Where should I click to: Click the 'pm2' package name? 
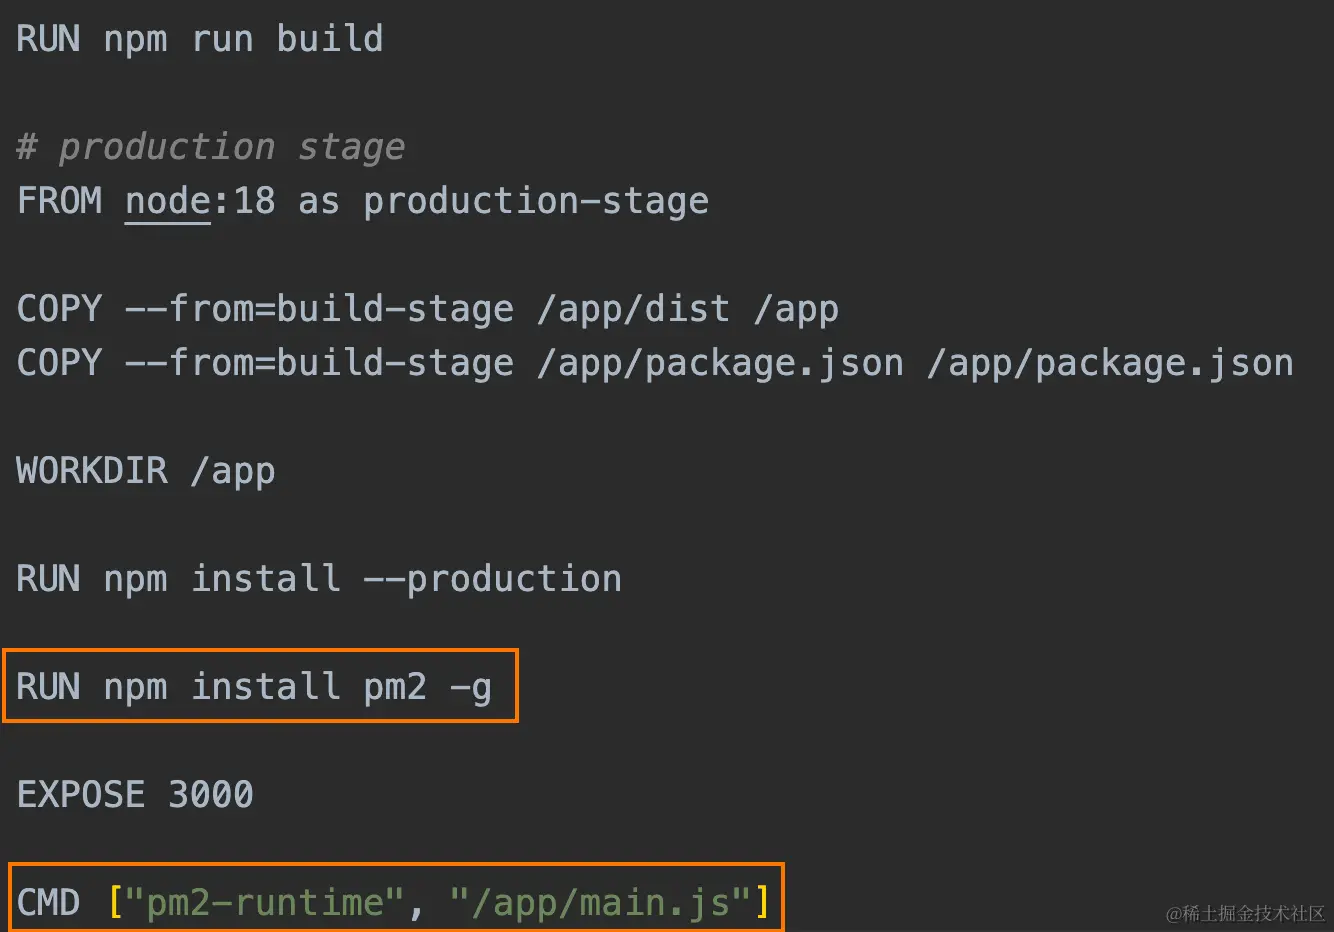pos(395,687)
